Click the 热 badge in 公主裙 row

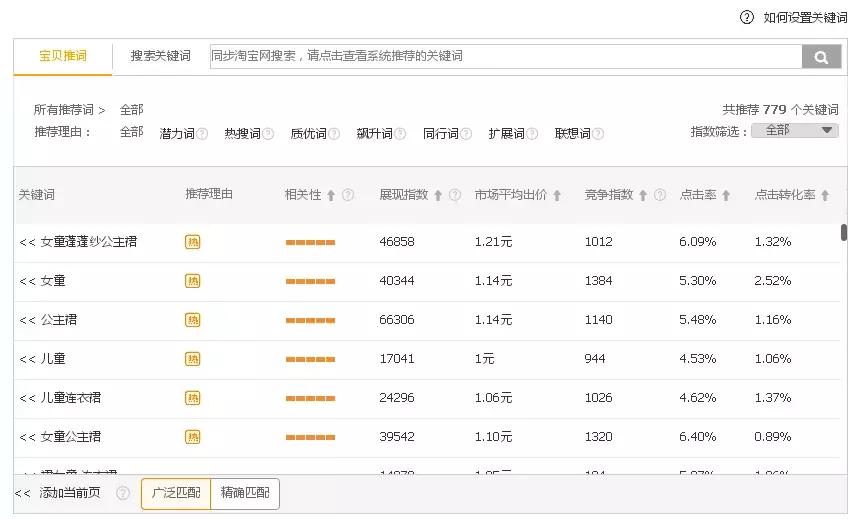[193, 320]
